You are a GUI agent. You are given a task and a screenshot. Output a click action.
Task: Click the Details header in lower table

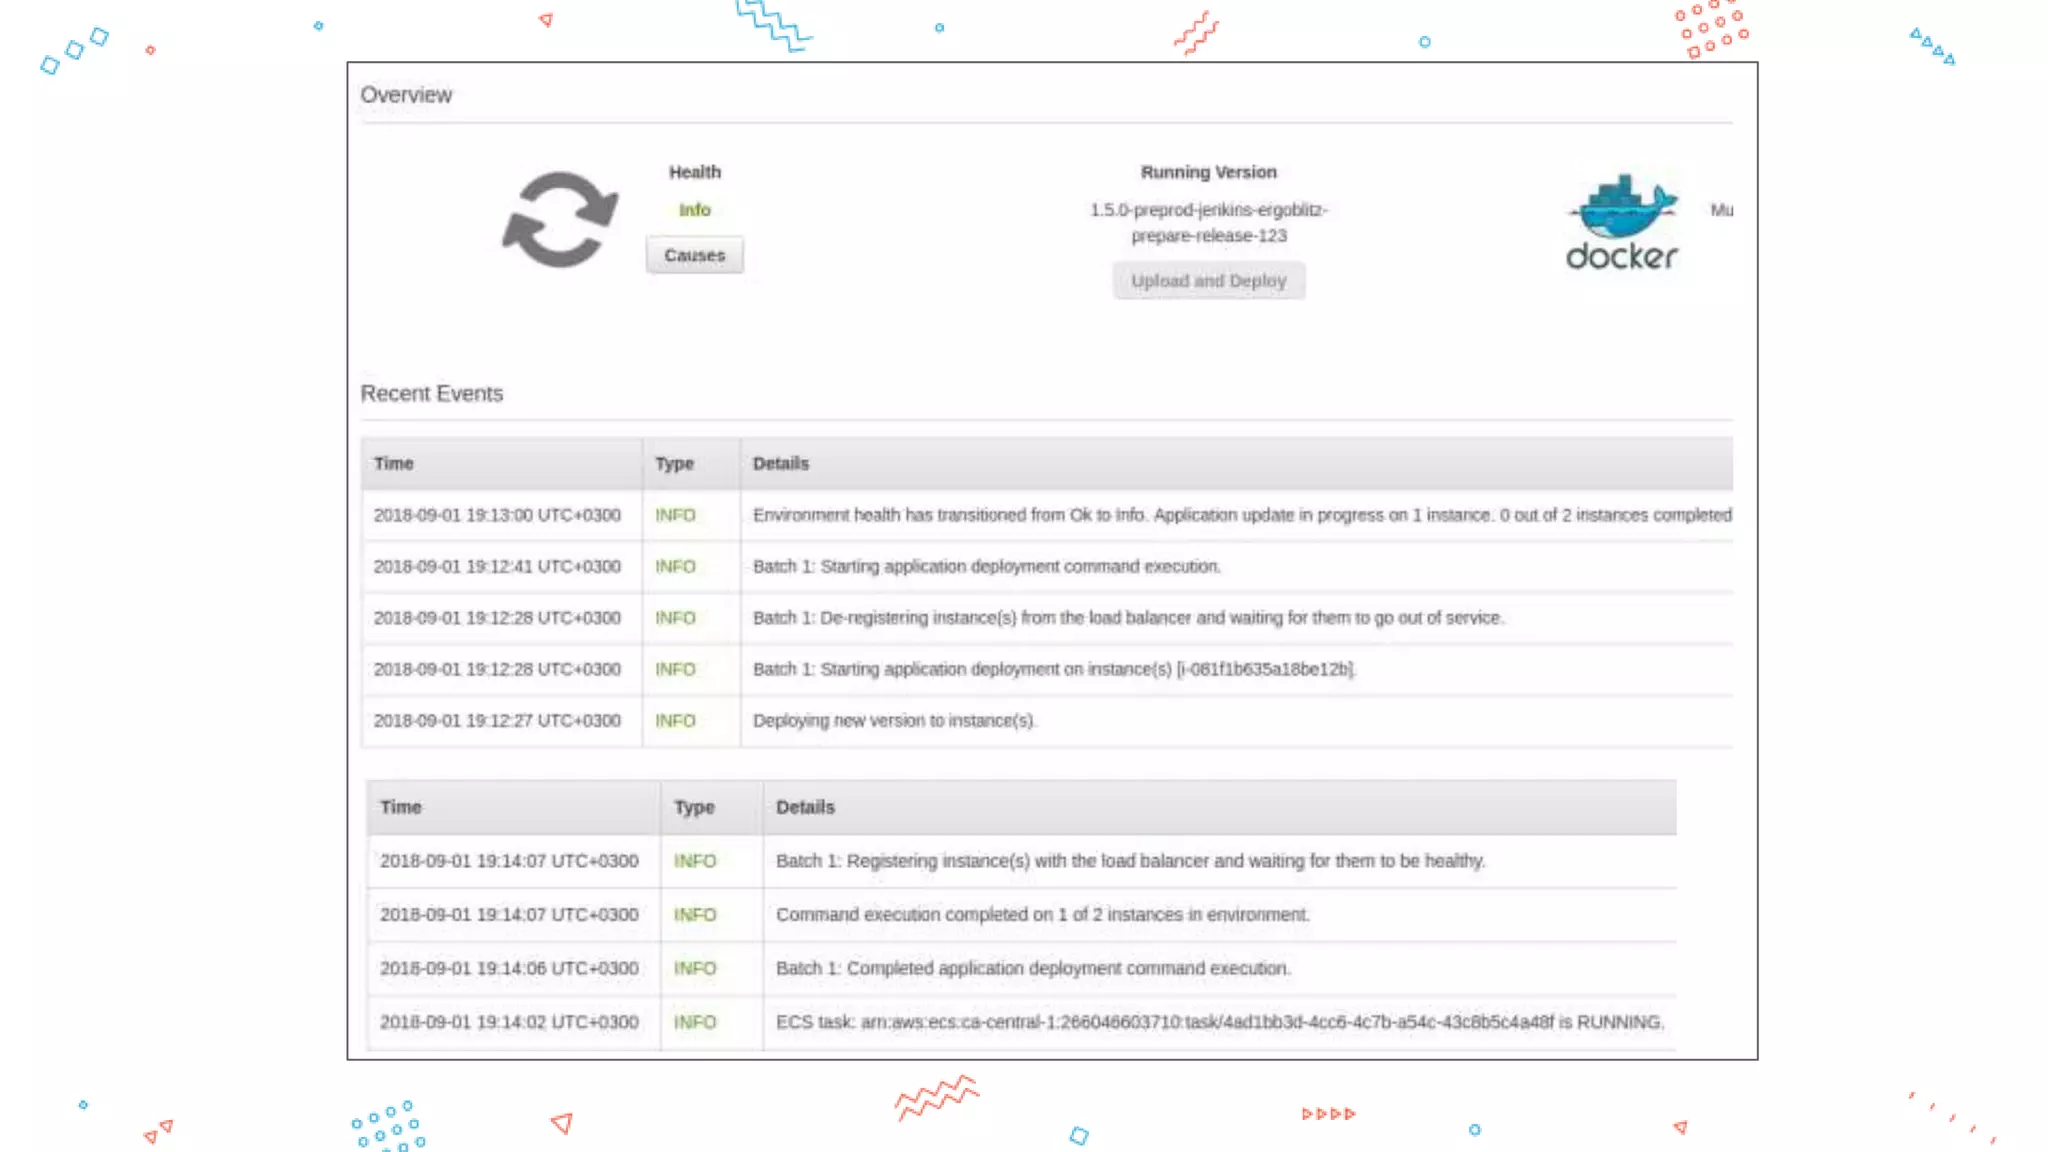click(x=805, y=807)
